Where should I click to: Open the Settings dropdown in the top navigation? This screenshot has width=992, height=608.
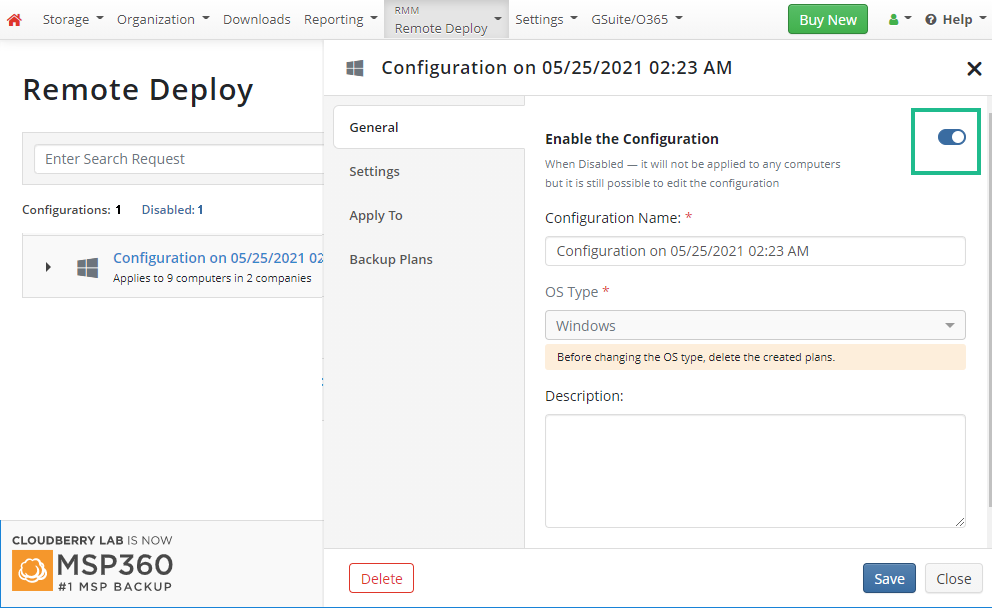click(546, 20)
